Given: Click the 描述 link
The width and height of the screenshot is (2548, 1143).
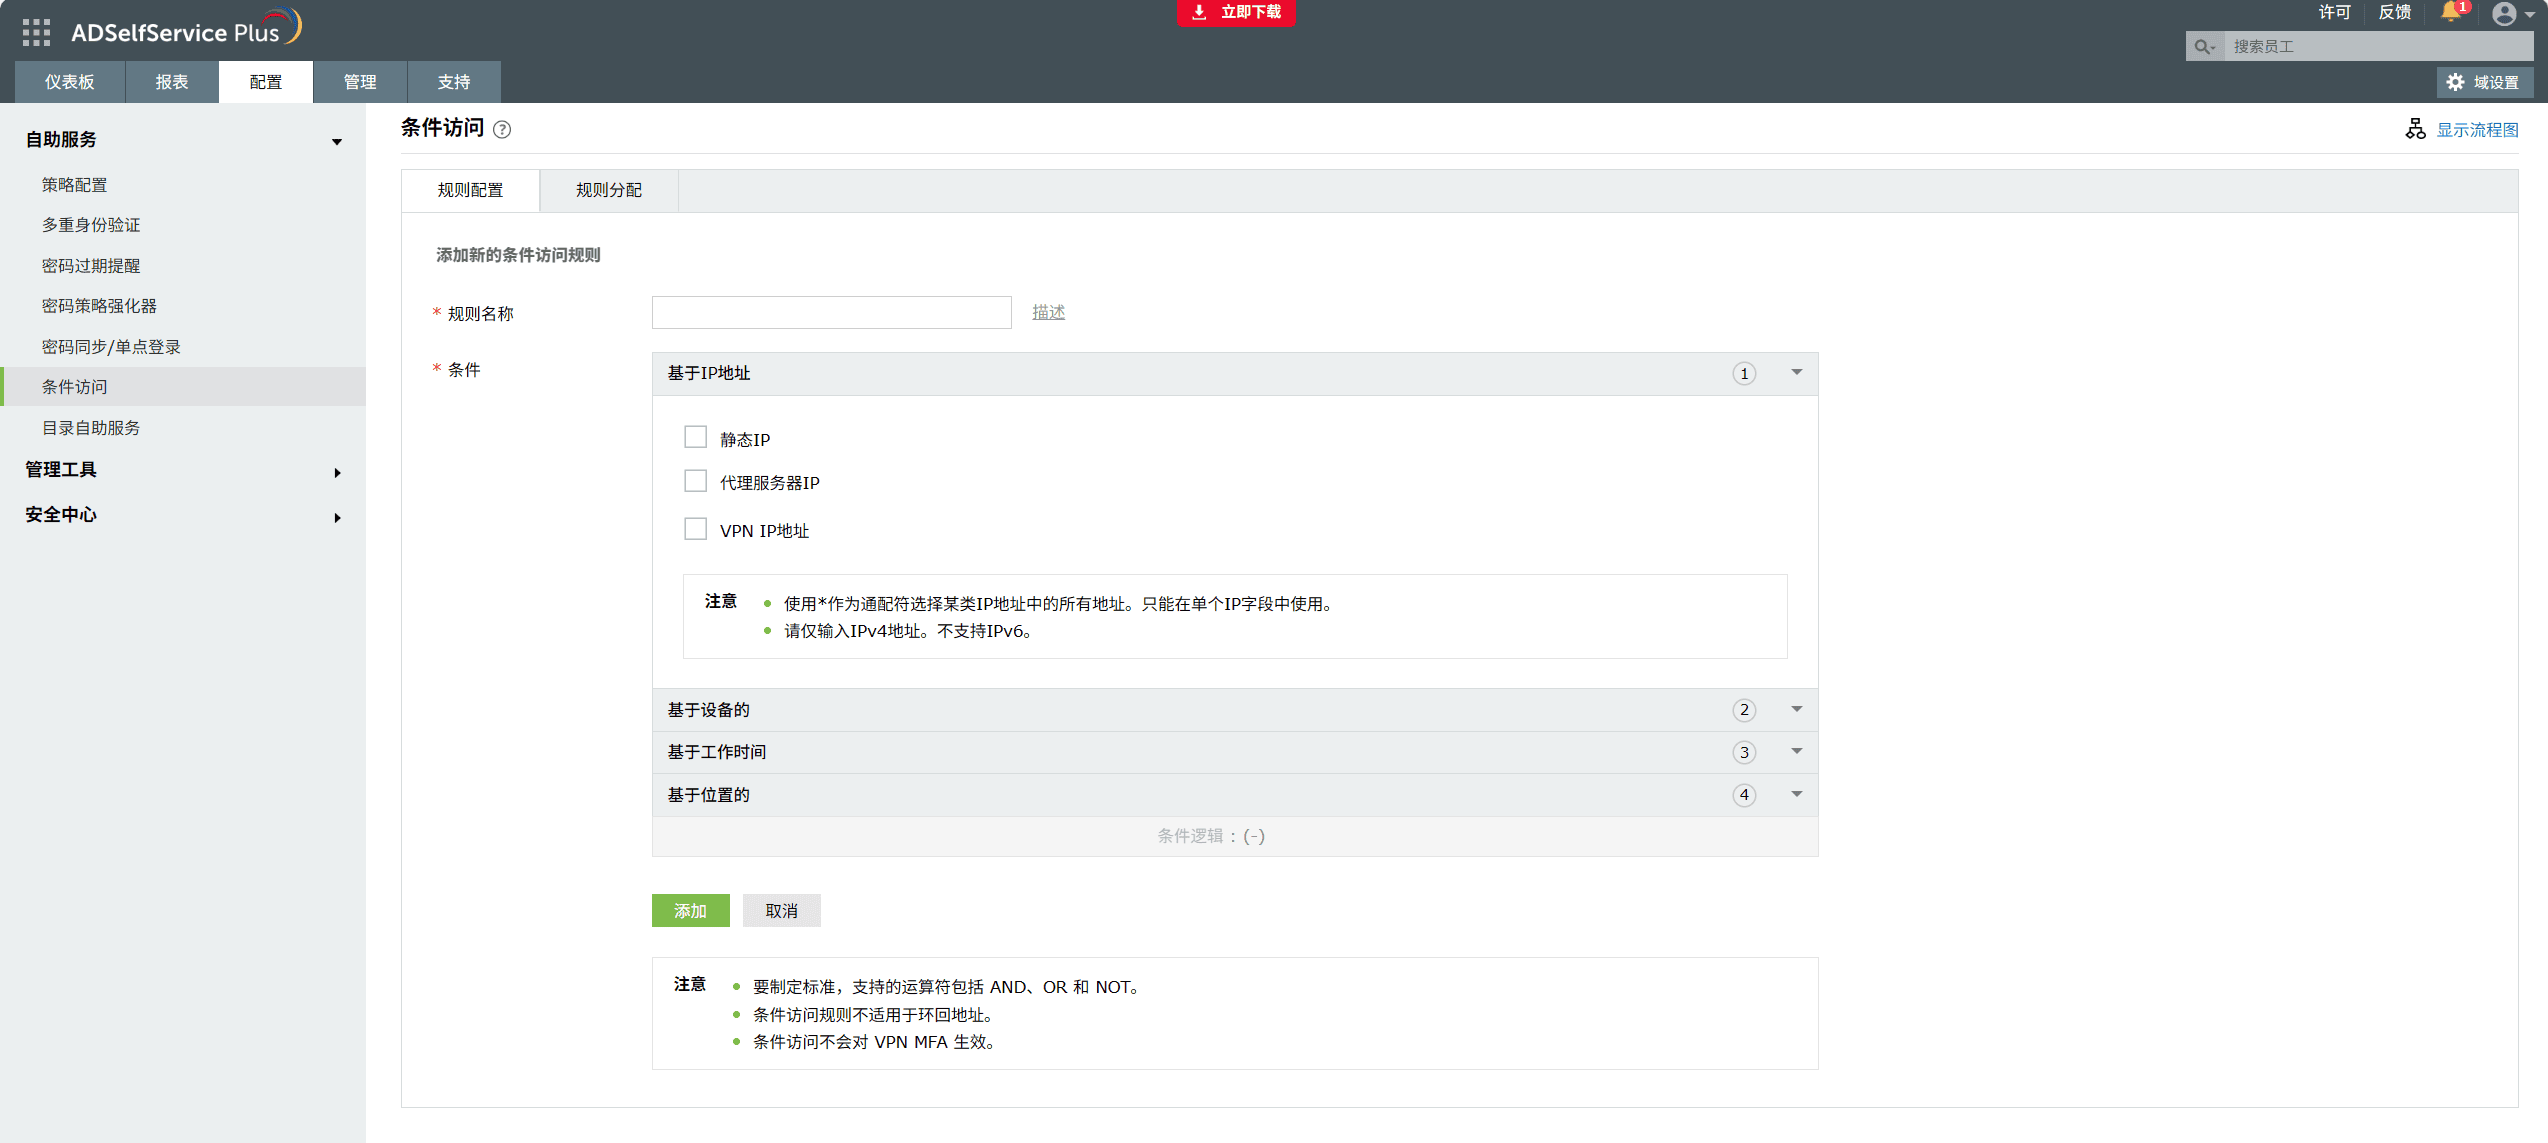Looking at the screenshot, I should [x=1048, y=312].
